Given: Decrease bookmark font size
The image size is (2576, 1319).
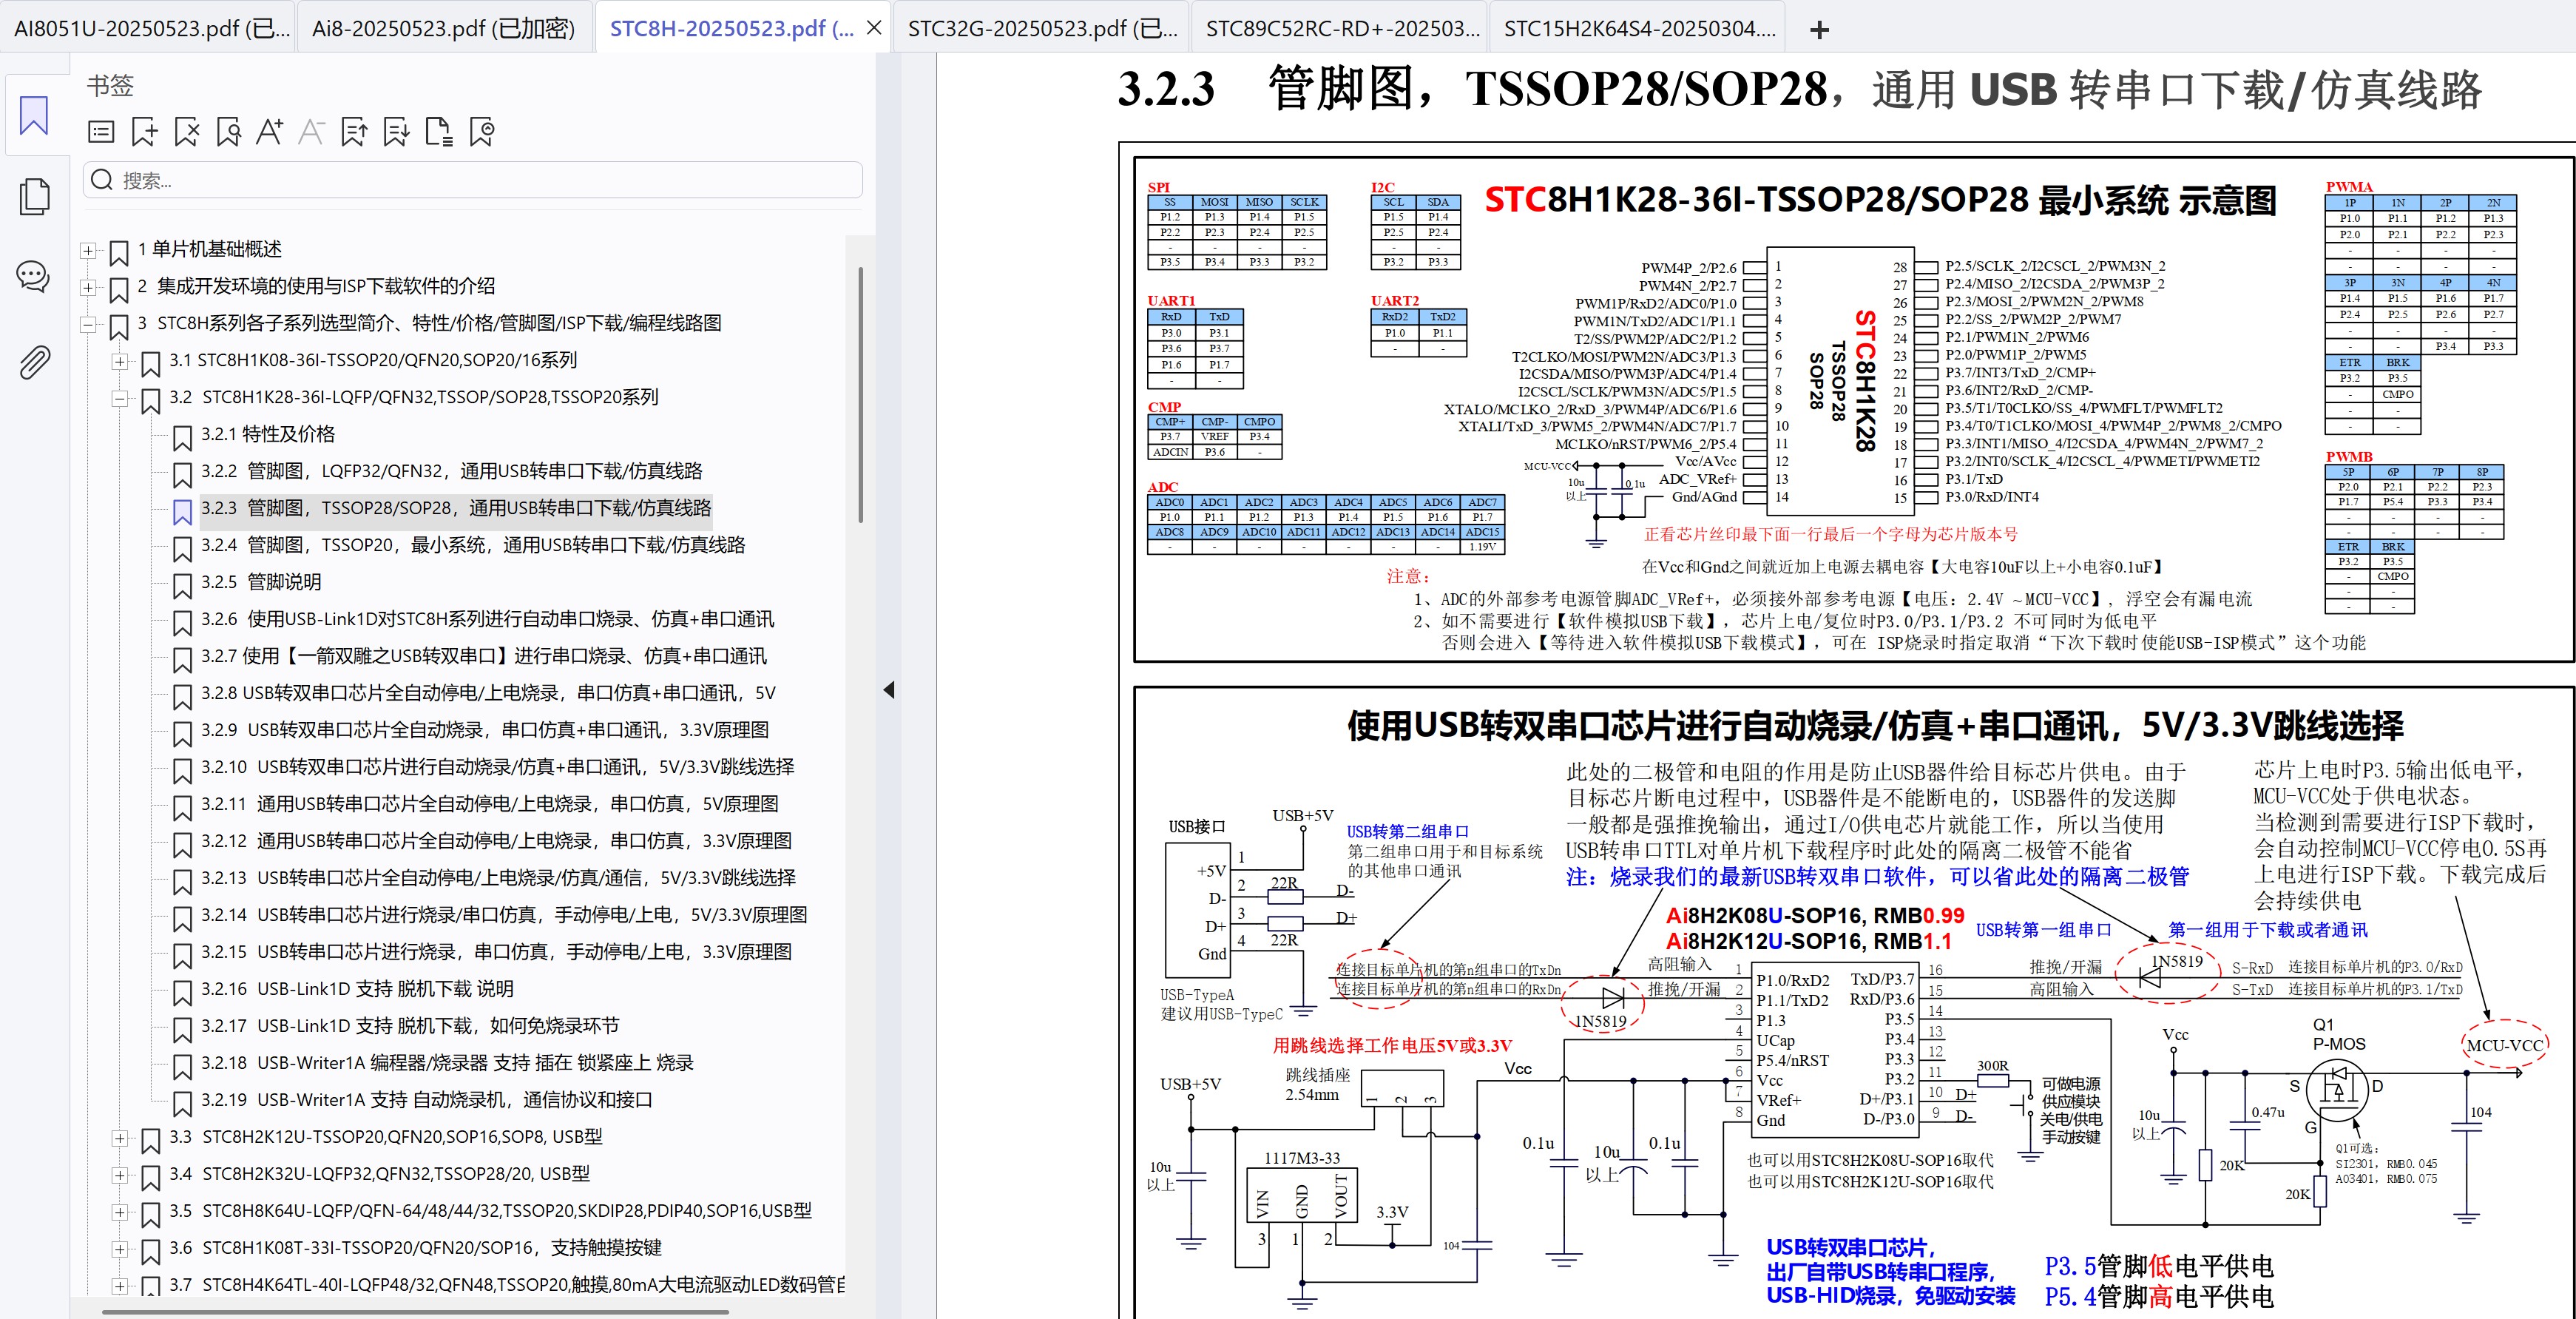Looking at the screenshot, I should click(312, 132).
